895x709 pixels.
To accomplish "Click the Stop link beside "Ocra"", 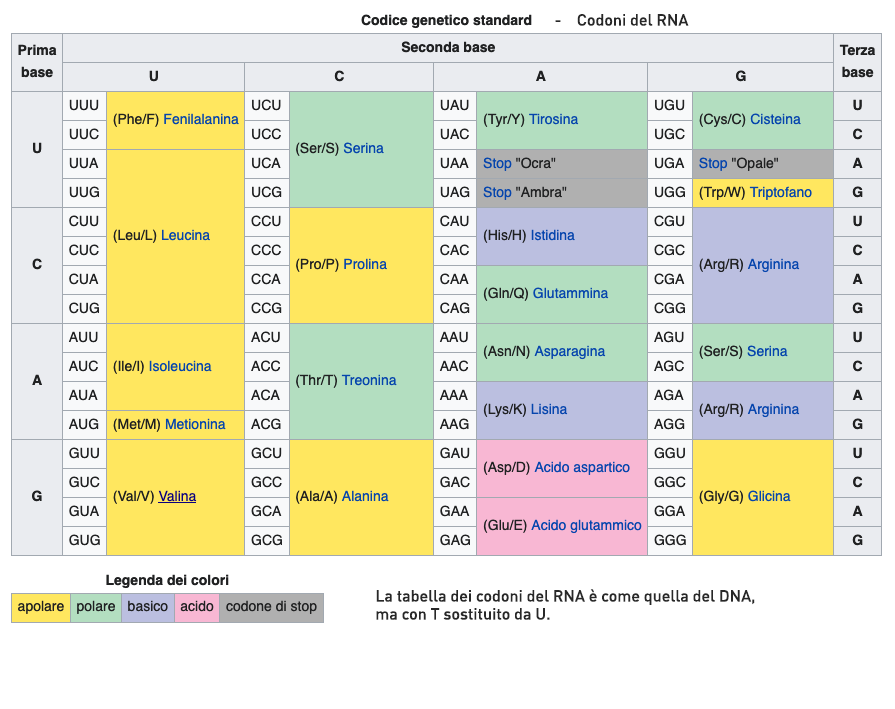I will 497,163.
